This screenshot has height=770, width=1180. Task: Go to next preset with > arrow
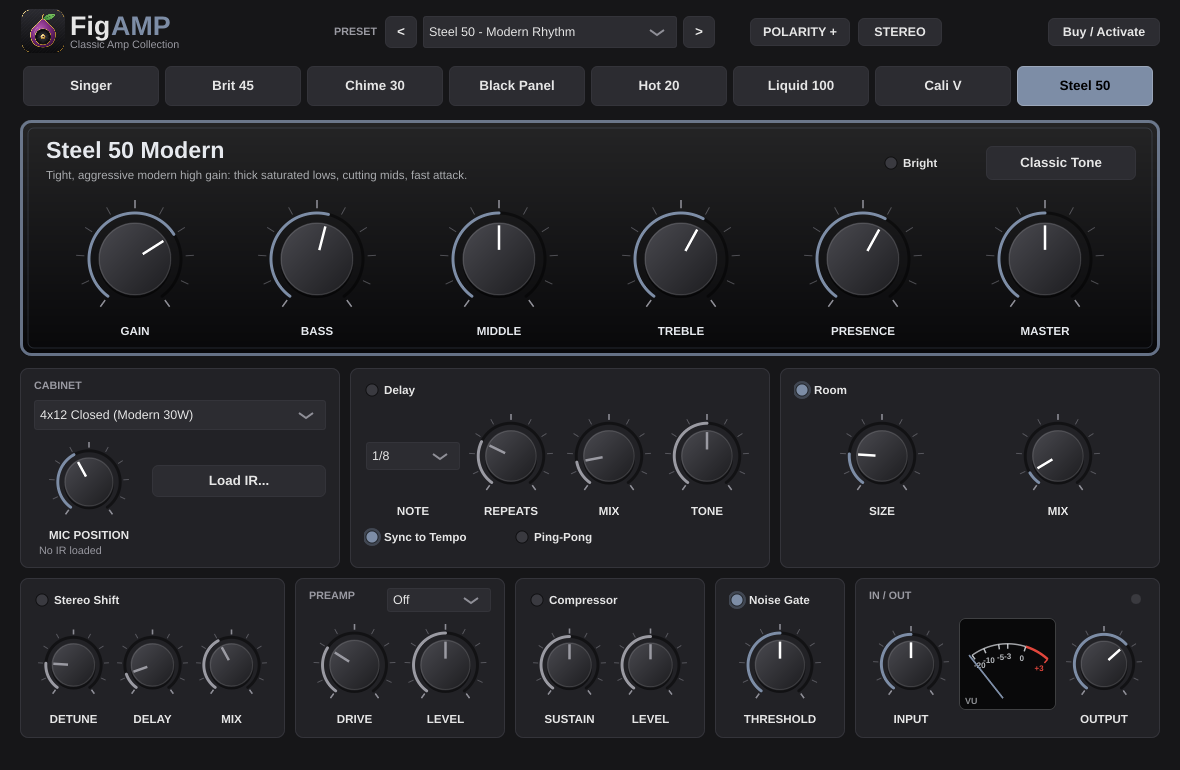pos(698,32)
